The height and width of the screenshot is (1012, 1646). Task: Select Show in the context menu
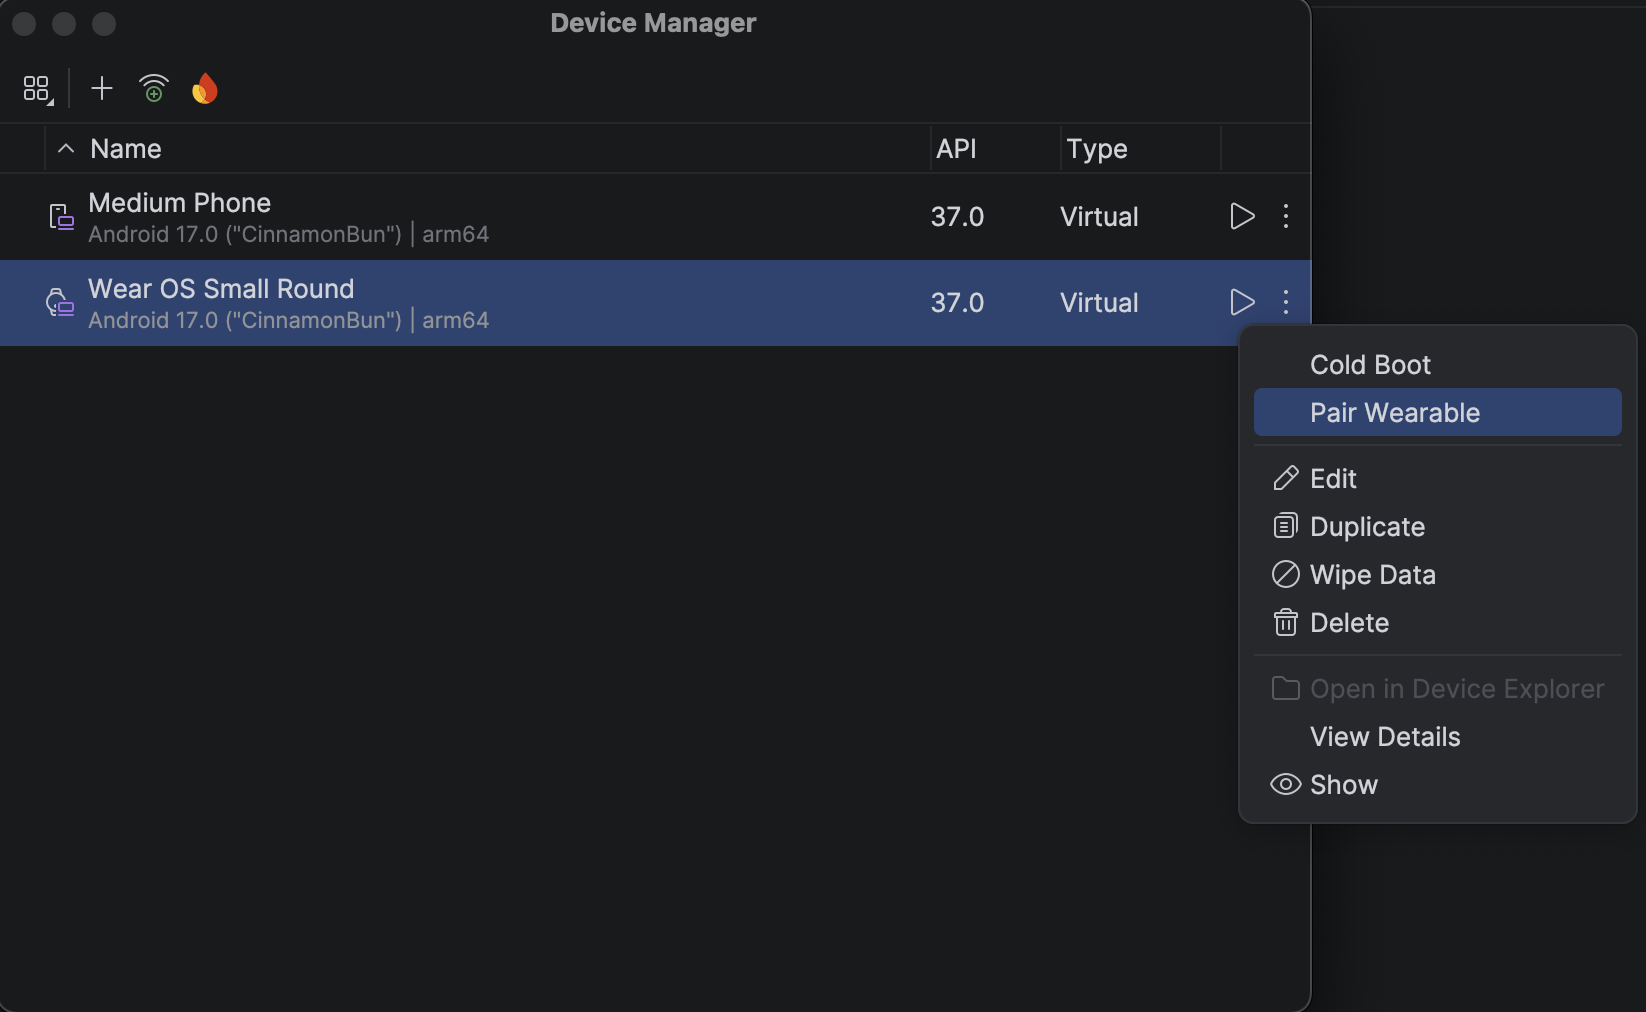click(1438, 785)
